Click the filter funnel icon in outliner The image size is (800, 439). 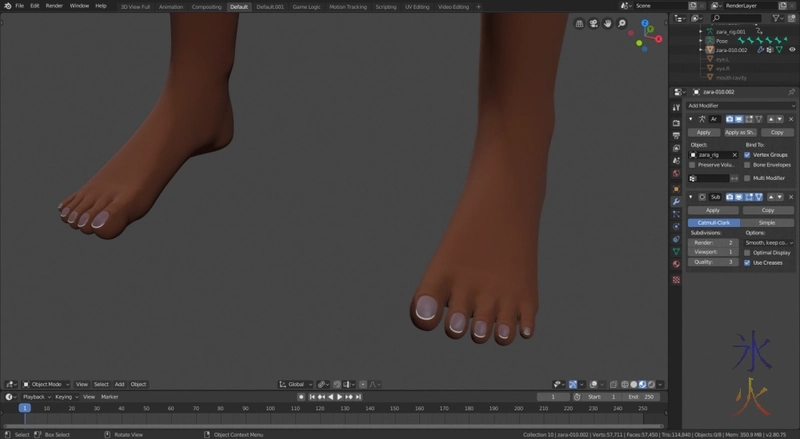(x=778, y=18)
